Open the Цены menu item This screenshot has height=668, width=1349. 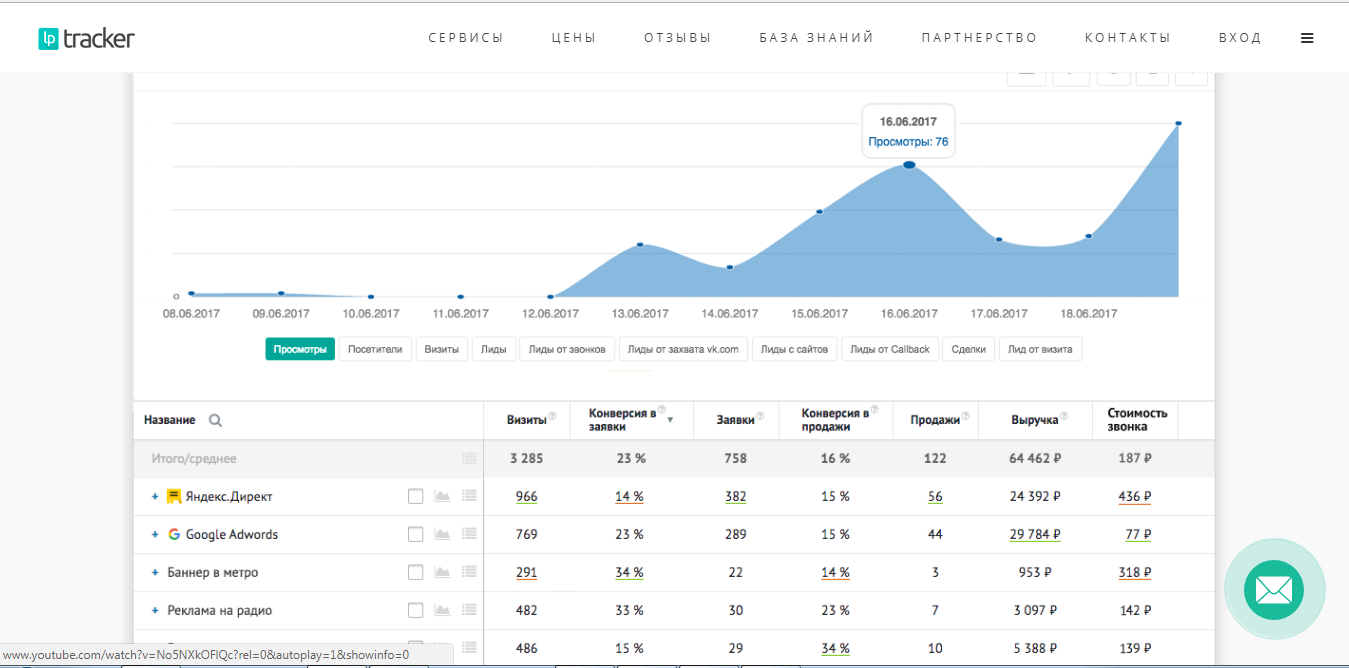click(573, 38)
